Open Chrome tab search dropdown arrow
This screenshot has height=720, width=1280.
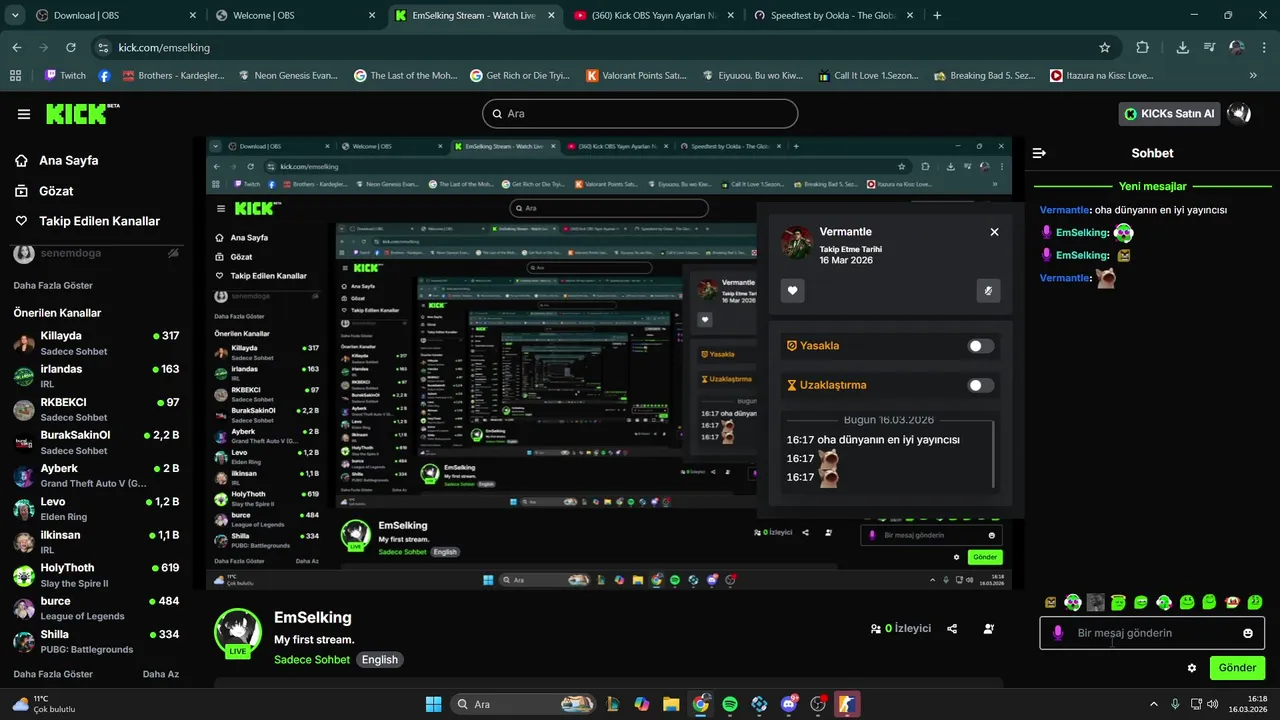(x=15, y=15)
